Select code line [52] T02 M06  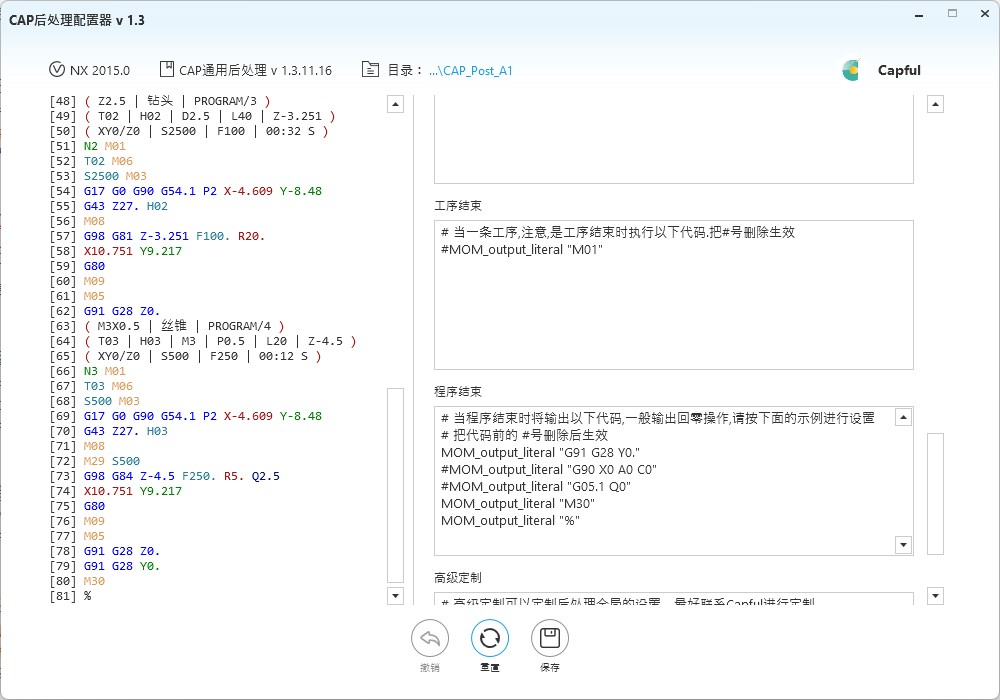[91, 161]
